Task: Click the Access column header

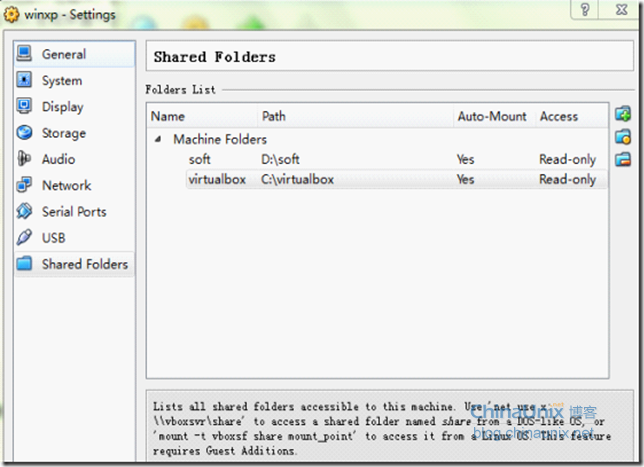Action: 572,116
